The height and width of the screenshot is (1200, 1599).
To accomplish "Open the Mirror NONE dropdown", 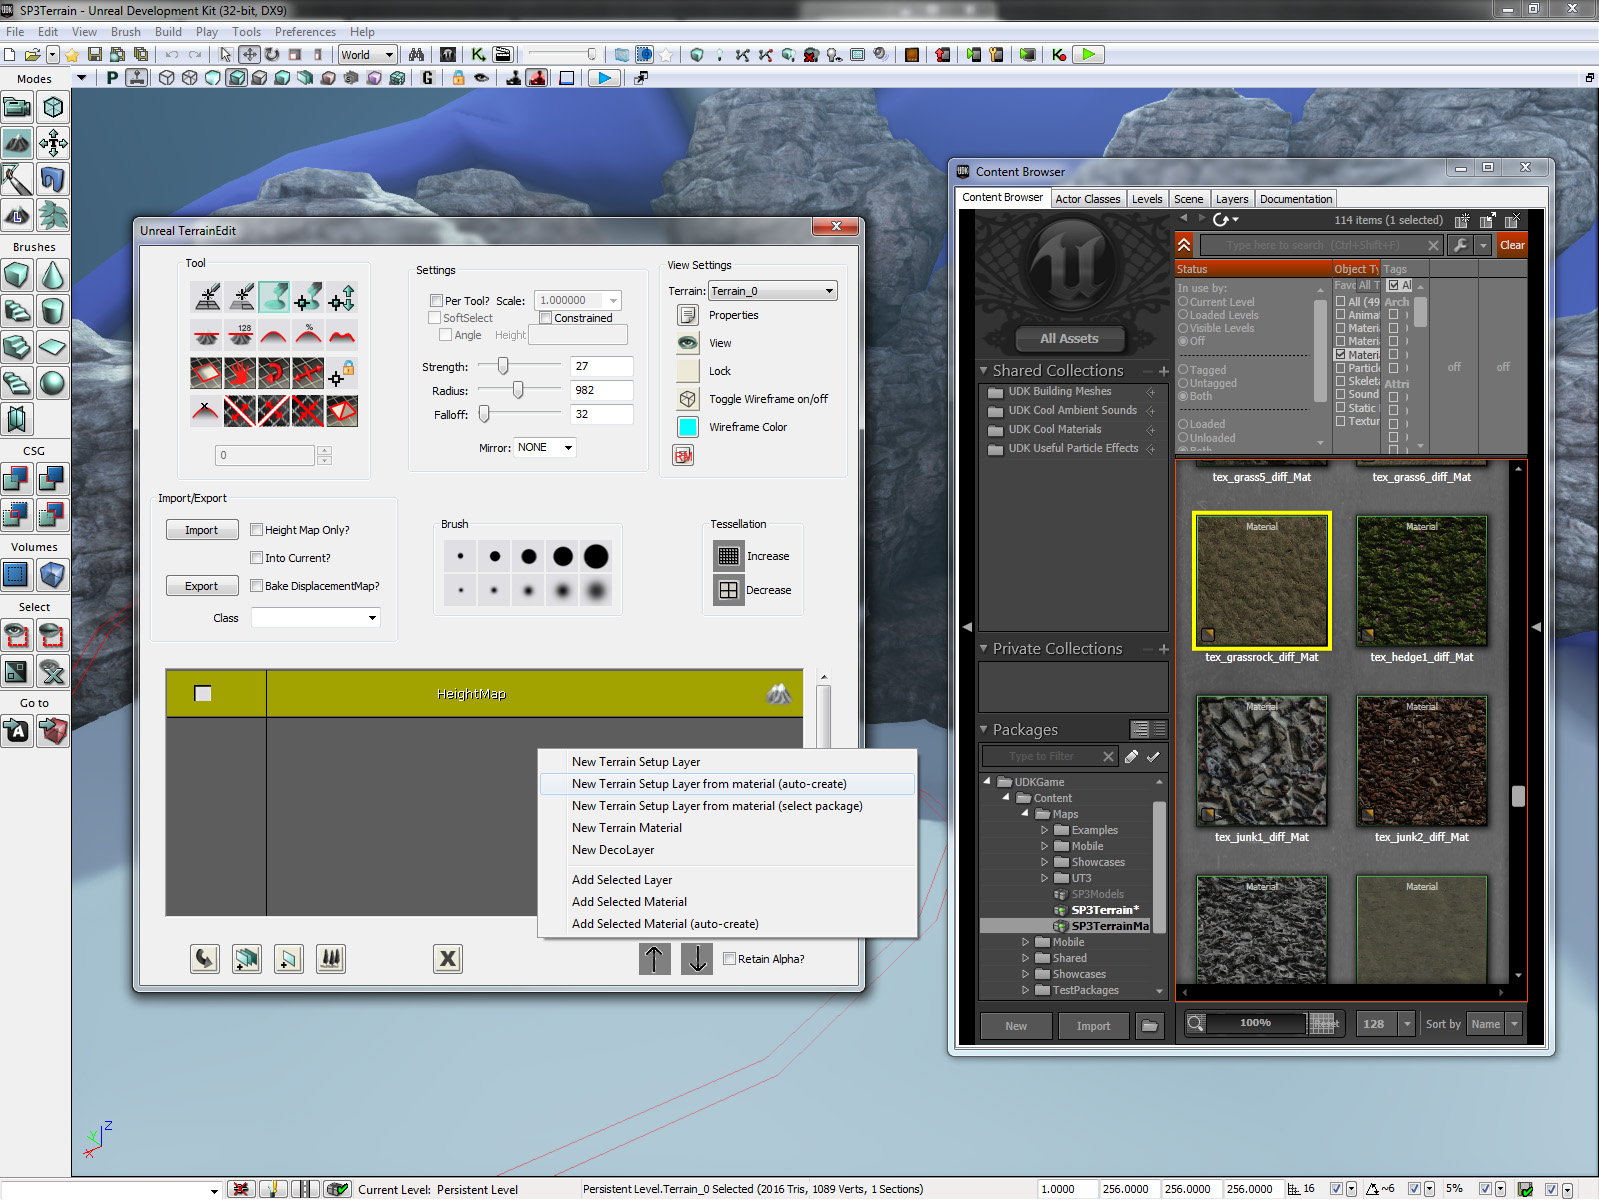I will coord(545,448).
